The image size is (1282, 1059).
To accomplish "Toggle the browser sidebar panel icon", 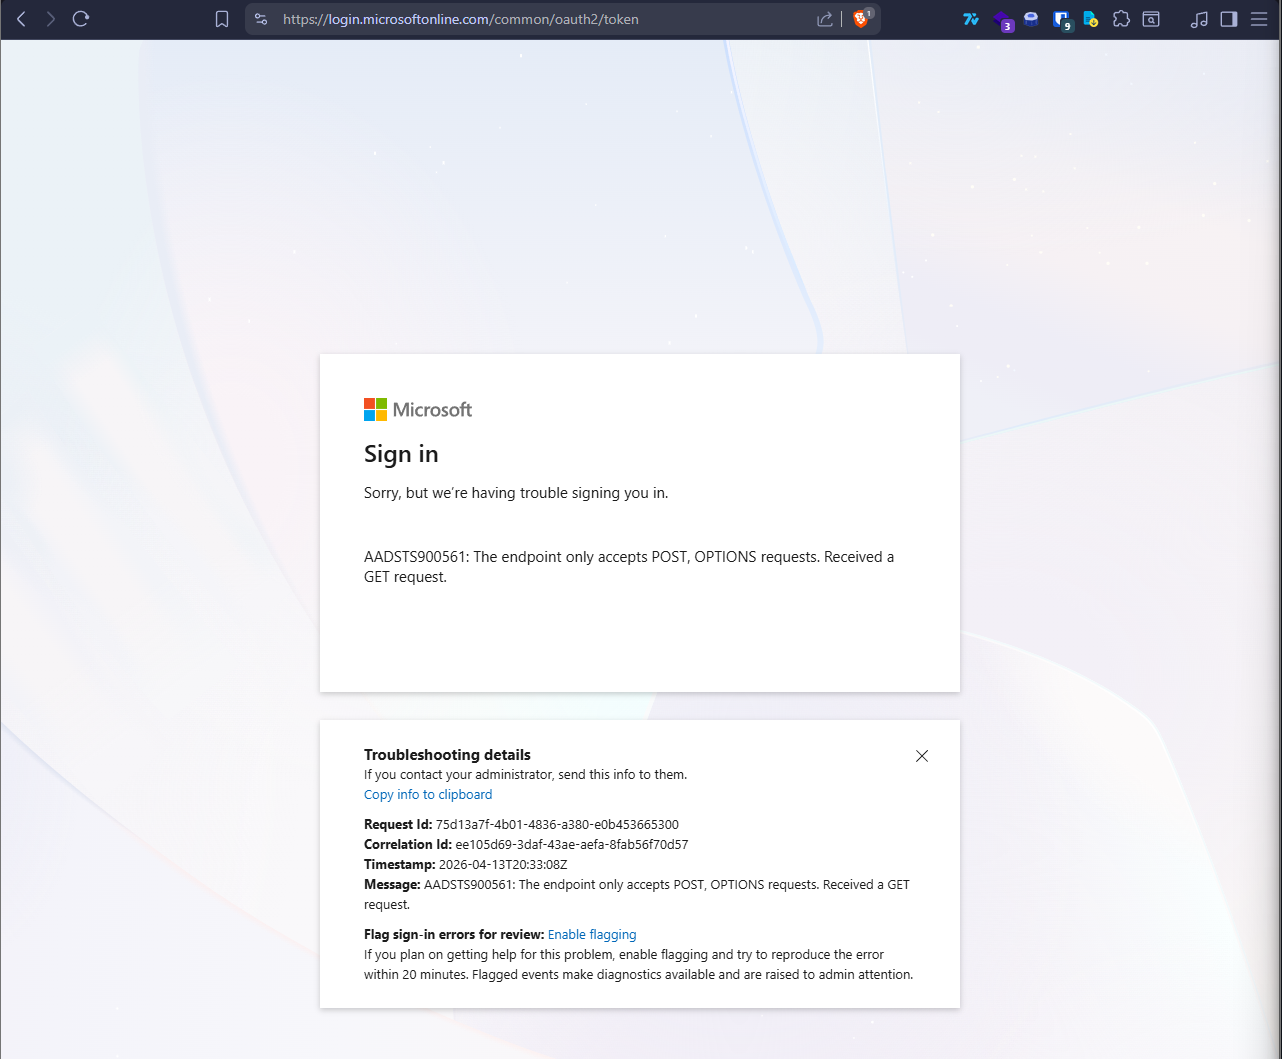I will [x=1228, y=18].
